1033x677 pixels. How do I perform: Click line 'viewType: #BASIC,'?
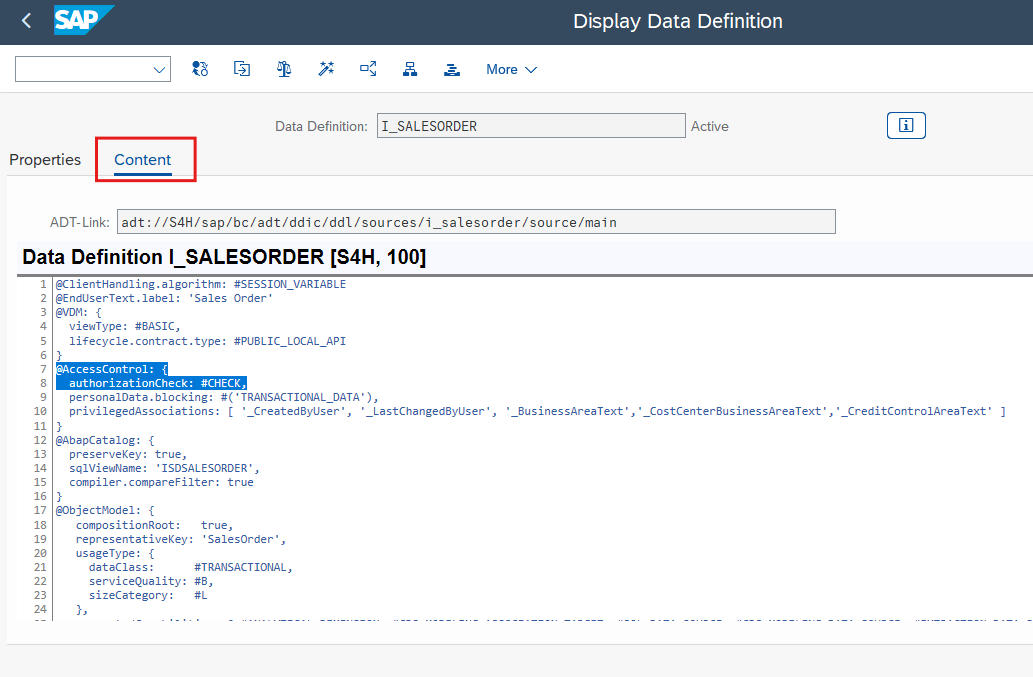125,326
